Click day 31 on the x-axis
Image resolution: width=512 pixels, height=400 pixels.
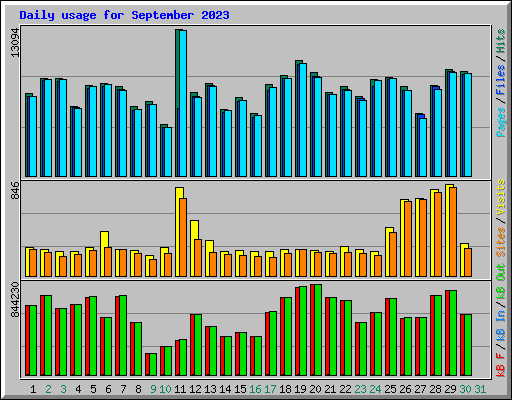click(480, 389)
